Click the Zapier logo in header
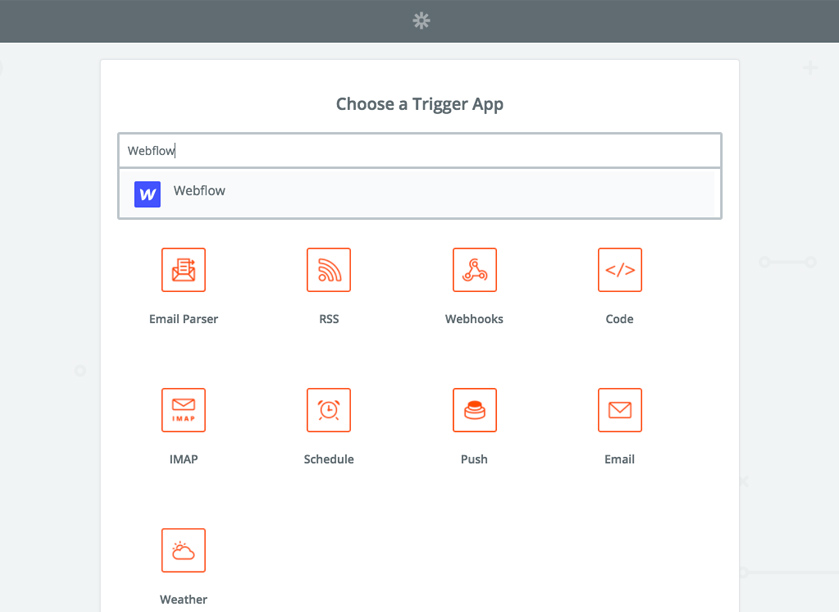This screenshot has width=839, height=612. tap(421, 21)
